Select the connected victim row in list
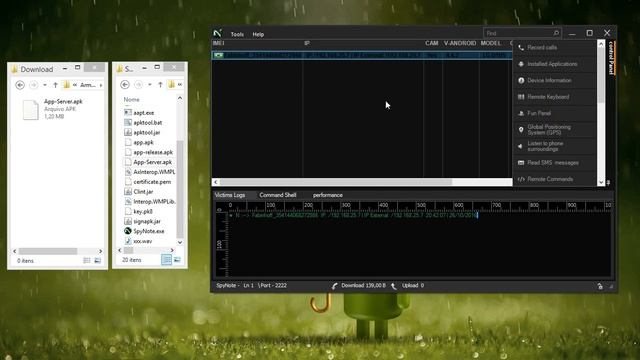The width and height of the screenshot is (640, 360). [x=362, y=55]
